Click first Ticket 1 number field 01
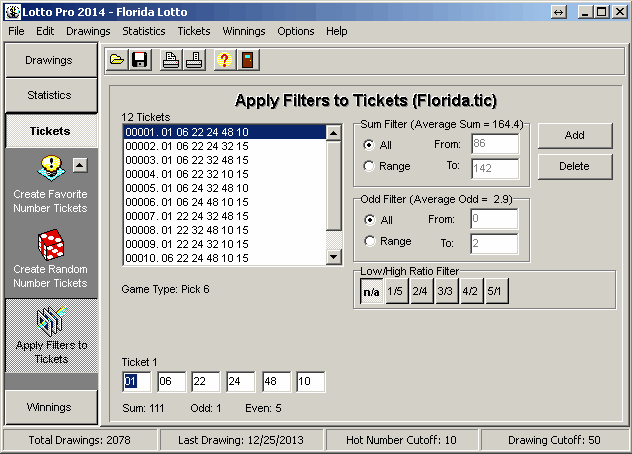This screenshot has height=454, width=632. (137, 381)
